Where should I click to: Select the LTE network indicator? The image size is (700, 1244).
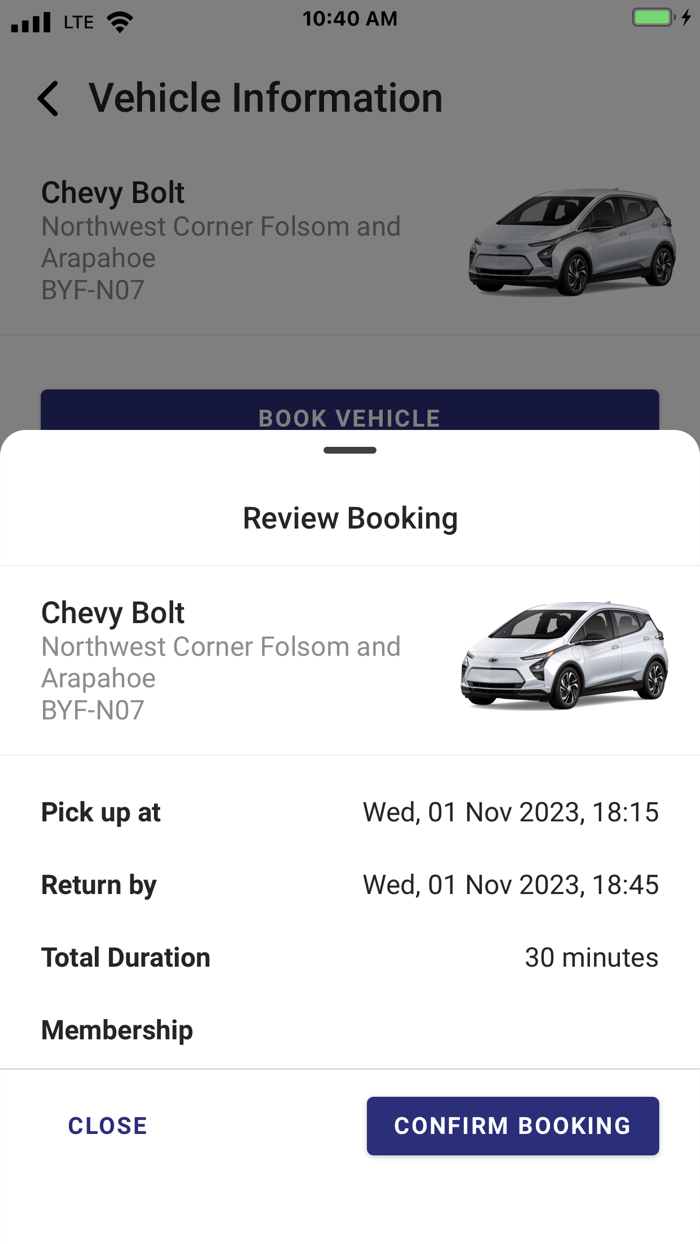(x=77, y=20)
